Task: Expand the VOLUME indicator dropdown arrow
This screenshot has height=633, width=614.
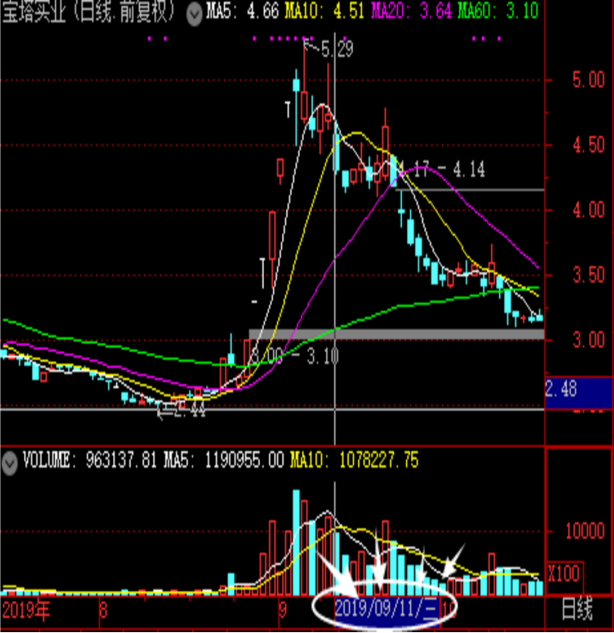Action: coord(9,463)
